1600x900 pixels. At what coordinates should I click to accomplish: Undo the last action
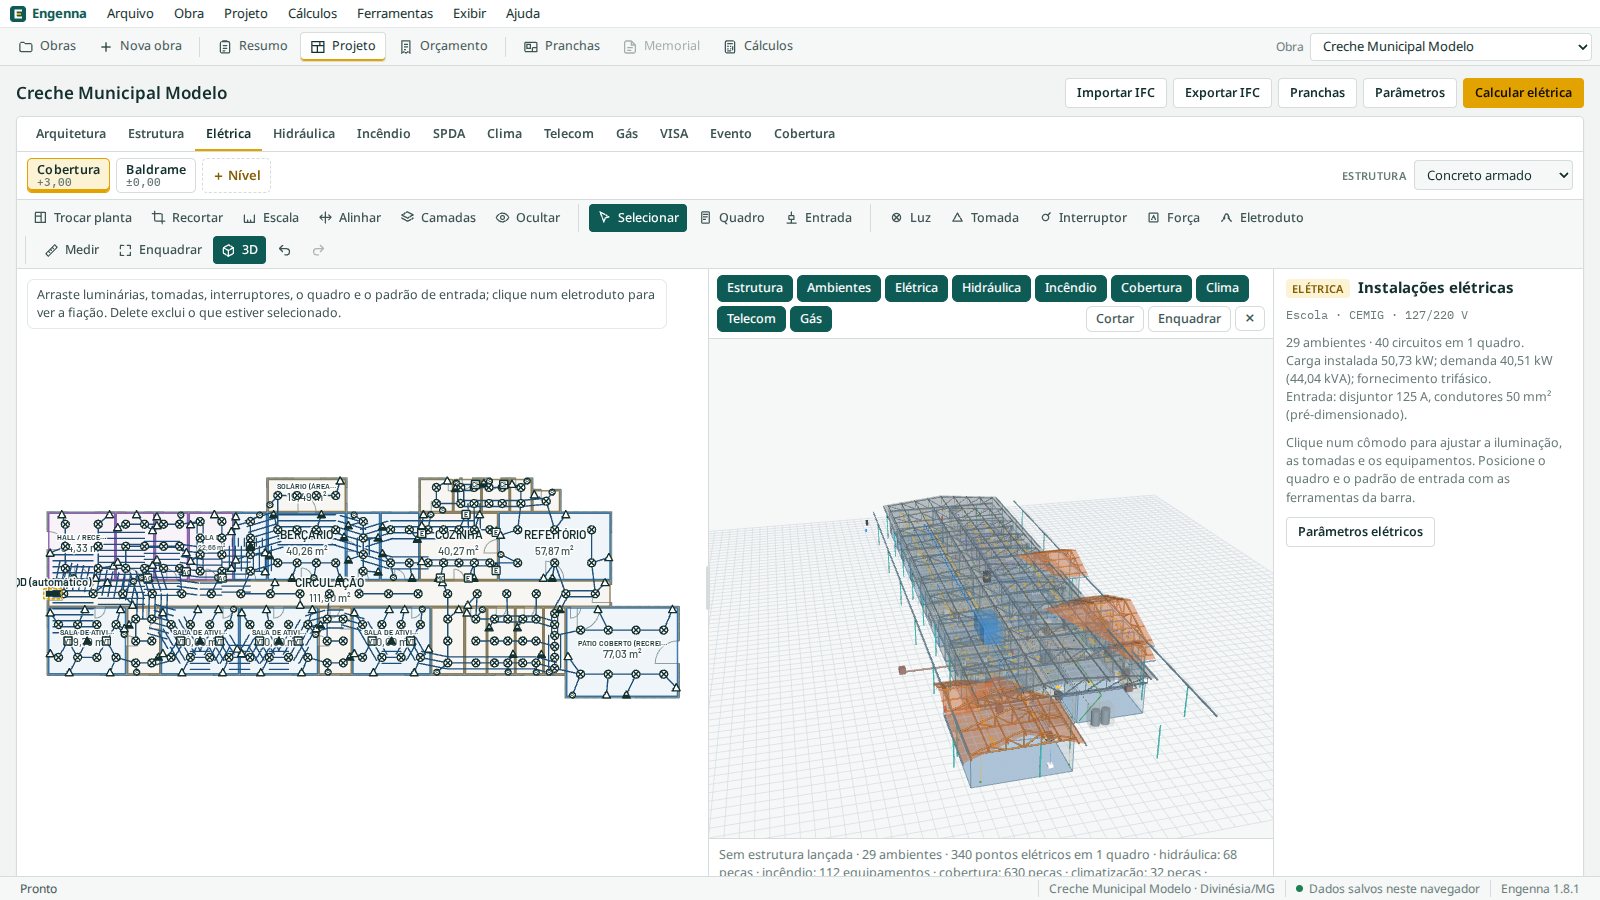(x=285, y=250)
